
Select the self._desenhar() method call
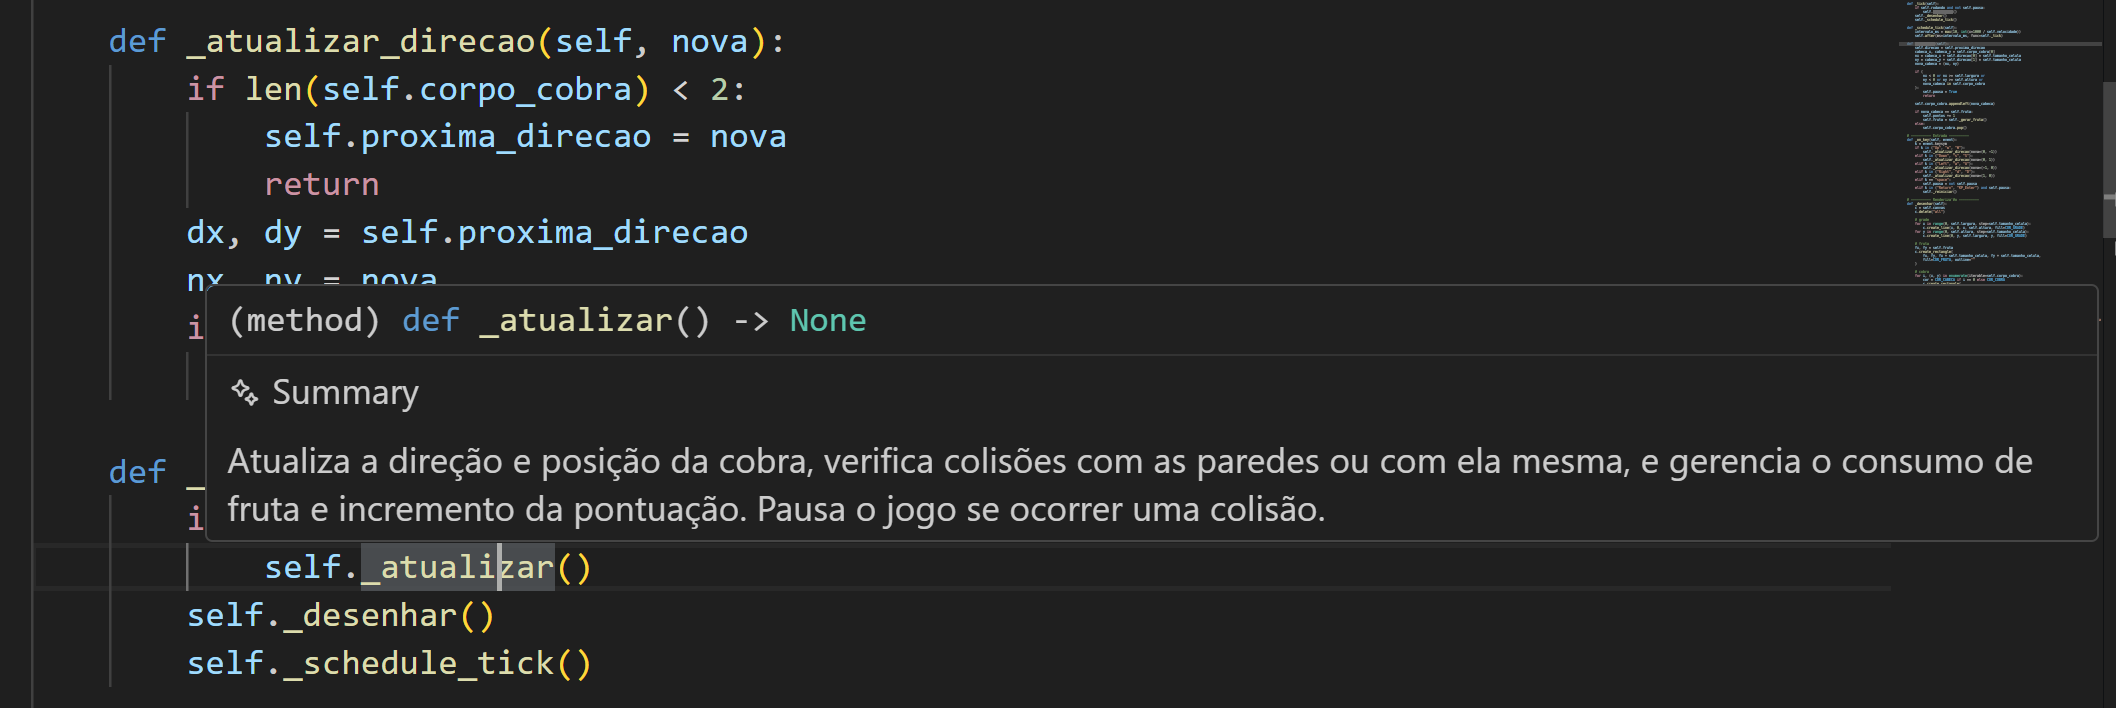340,615
